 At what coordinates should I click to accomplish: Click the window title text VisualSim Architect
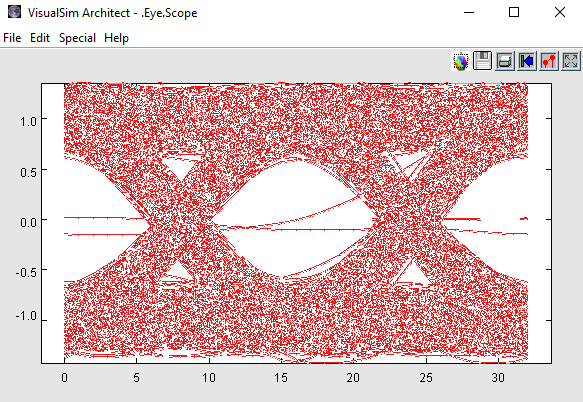tap(79, 13)
